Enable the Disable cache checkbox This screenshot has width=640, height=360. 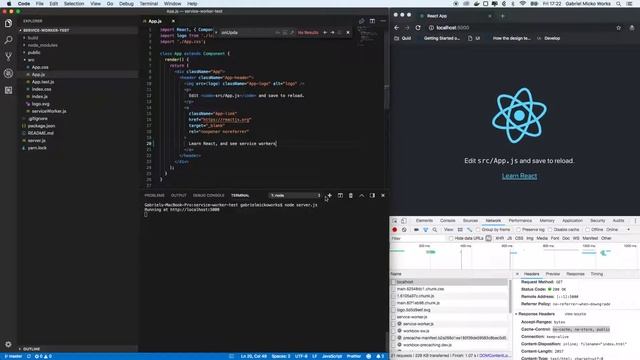[550, 230]
